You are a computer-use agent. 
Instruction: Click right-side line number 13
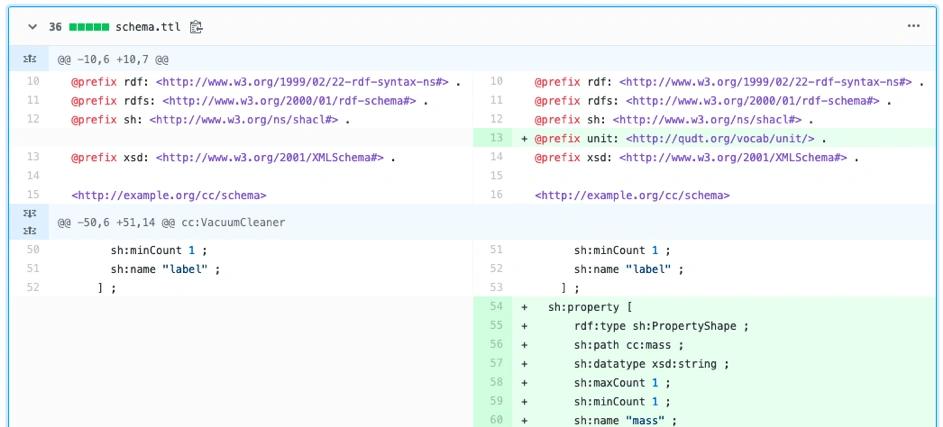pyautogui.click(x=496, y=138)
